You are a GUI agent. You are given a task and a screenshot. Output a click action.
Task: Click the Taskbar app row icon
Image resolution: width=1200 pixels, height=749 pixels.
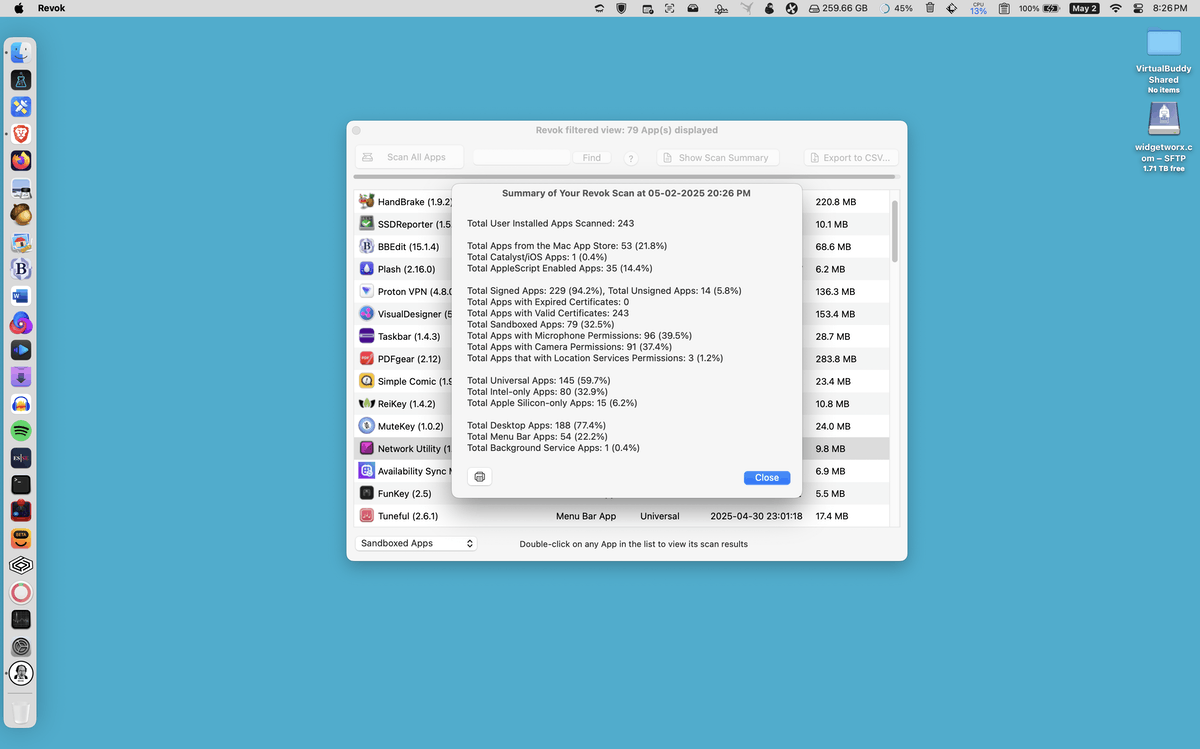click(367, 336)
